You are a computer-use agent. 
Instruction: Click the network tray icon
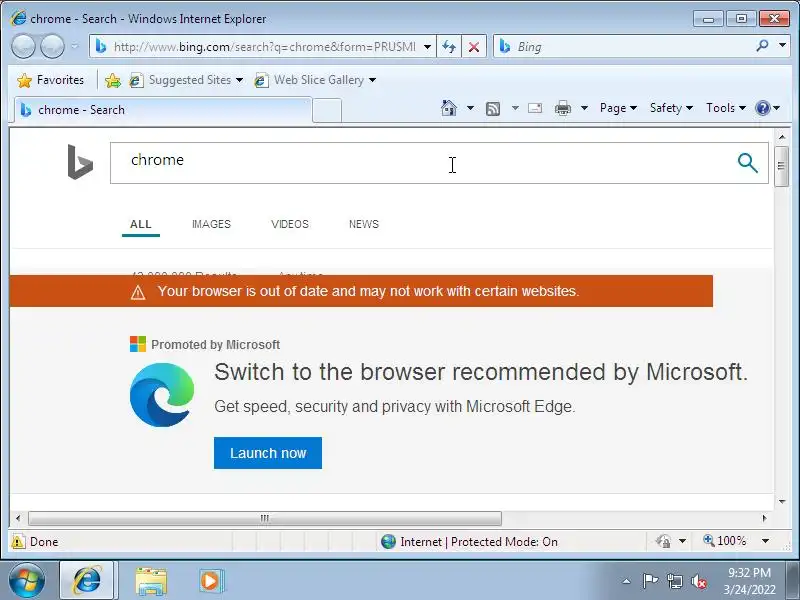click(x=675, y=581)
